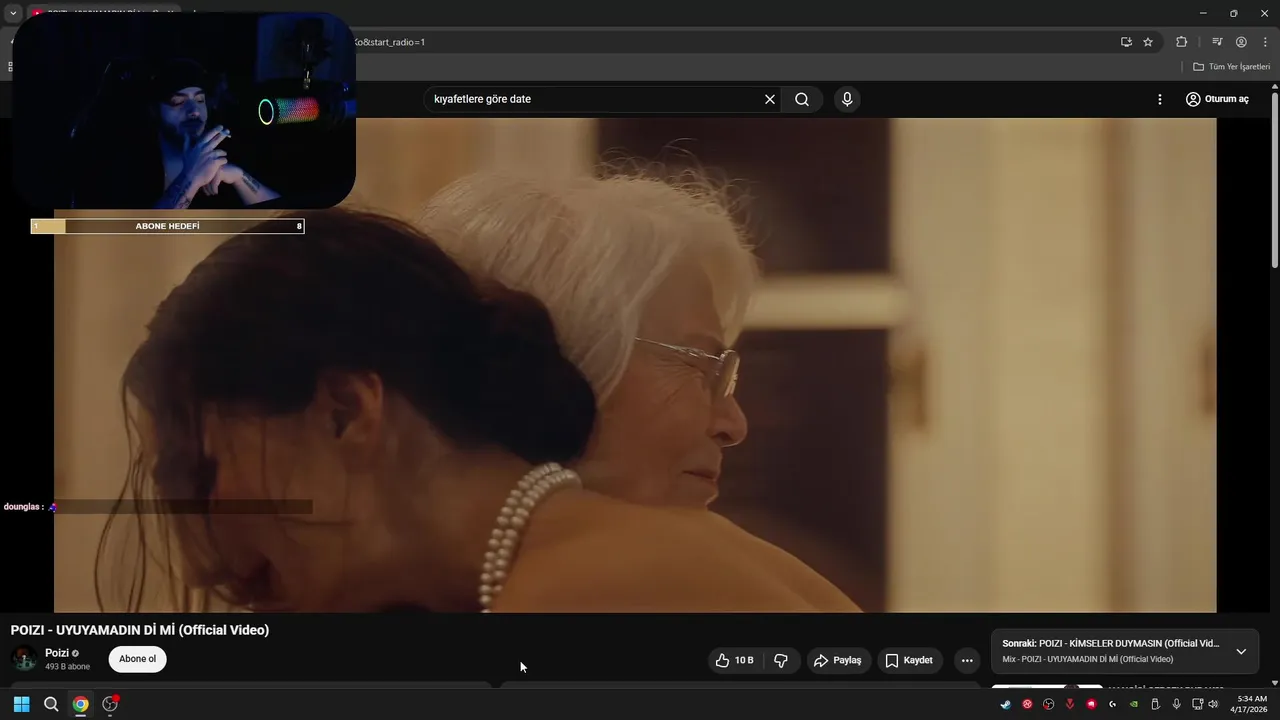Click the 493 B abone subscriber count
This screenshot has height=720, width=1280.
67,667
